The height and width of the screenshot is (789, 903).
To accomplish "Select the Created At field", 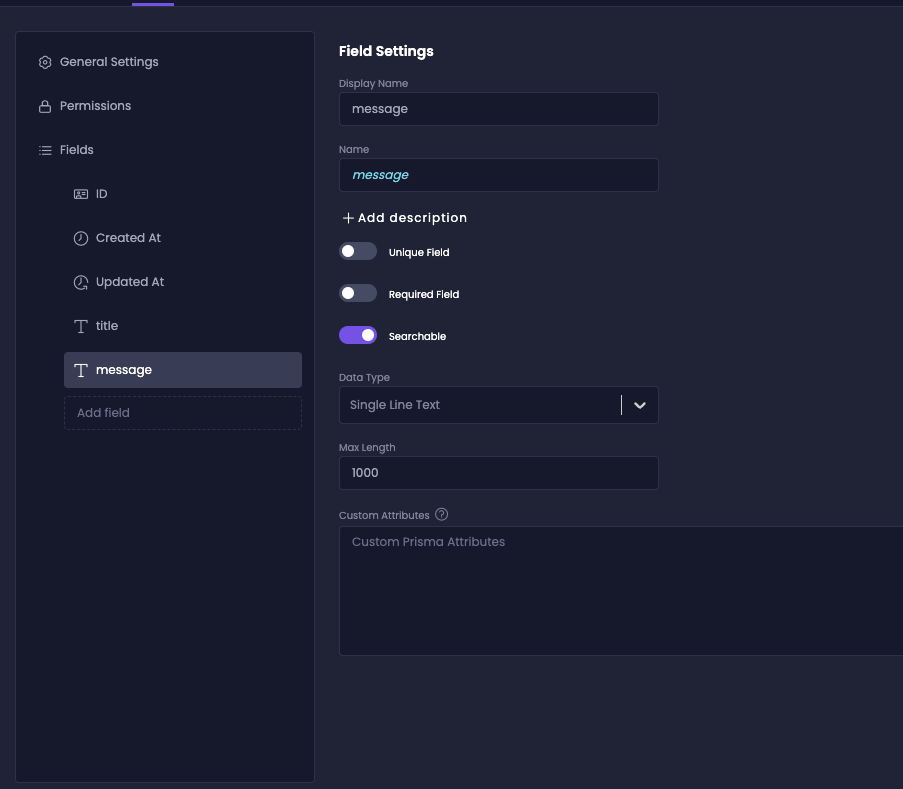I will pyautogui.click(x=128, y=238).
